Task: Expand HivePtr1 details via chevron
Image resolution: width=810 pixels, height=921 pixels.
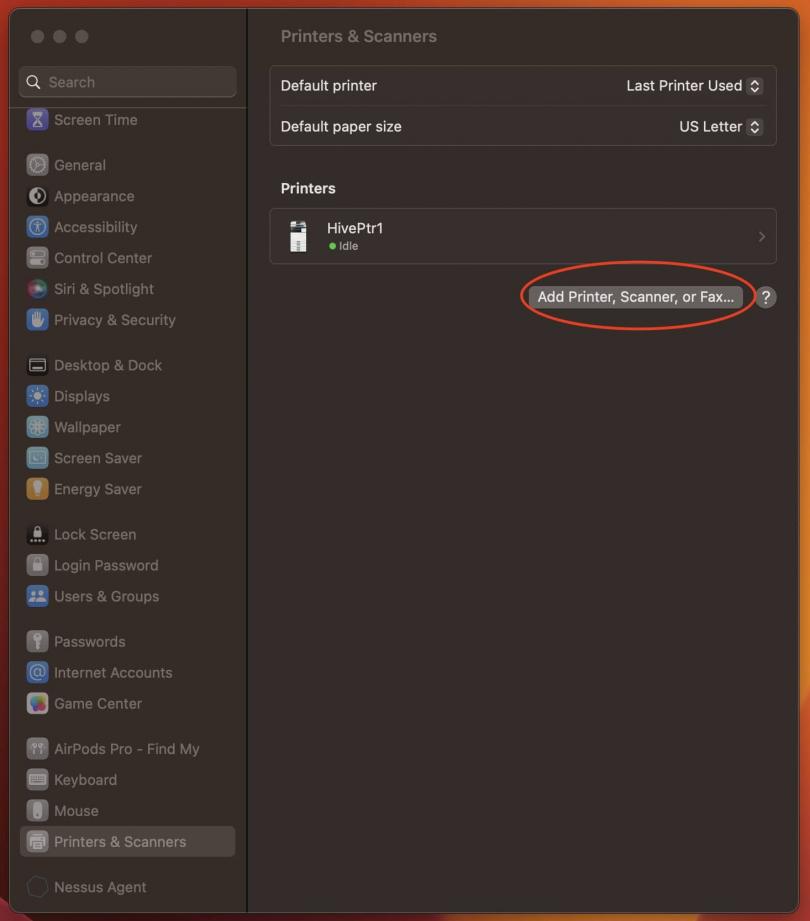Action: click(762, 237)
